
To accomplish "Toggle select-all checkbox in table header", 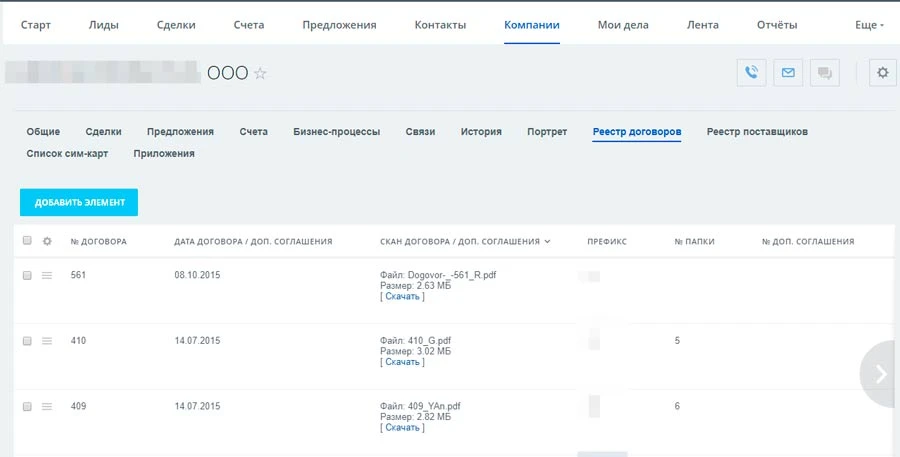I will click(27, 241).
